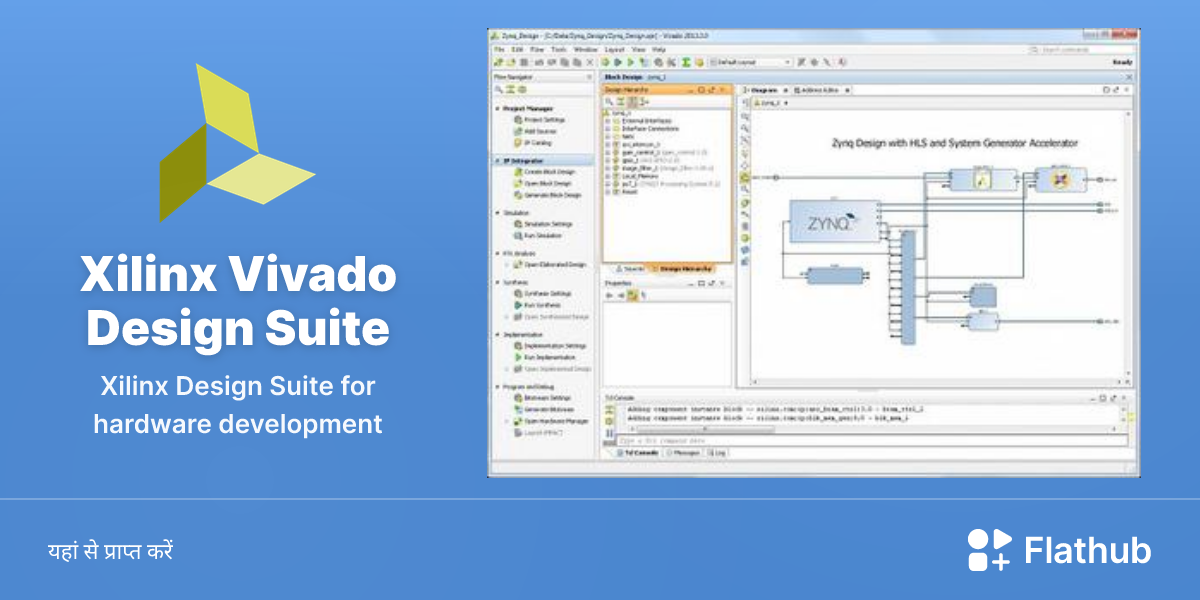Switch to the Log tab
The image size is (1200, 600).
click(716, 453)
